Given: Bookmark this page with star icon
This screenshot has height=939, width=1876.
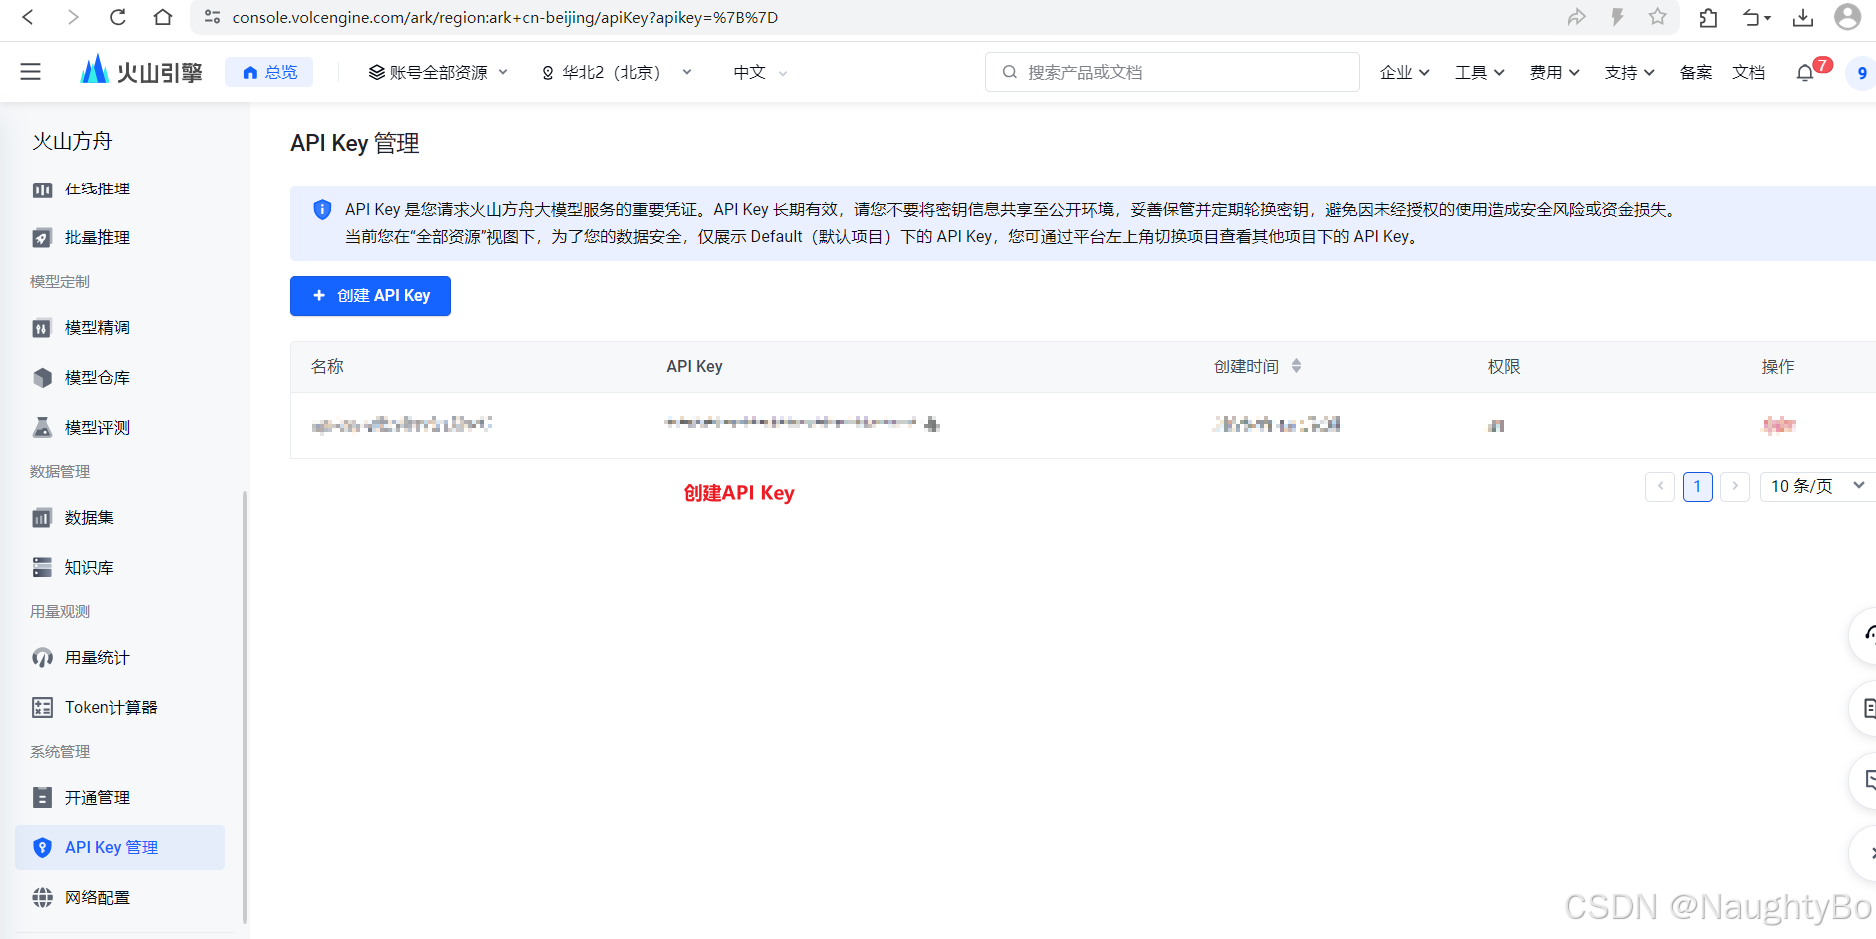Looking at the screenshot, I should click(1658, 17).
